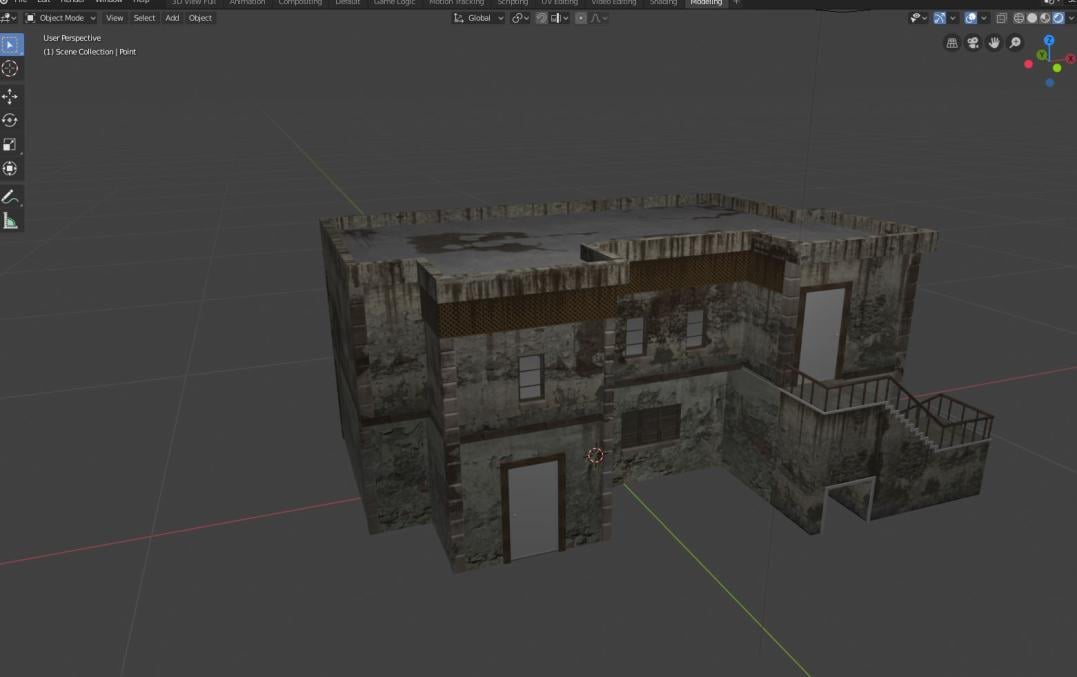Pick the Scale tool
Viewport: 1077px width, 677px height.
tap(10, 144)
